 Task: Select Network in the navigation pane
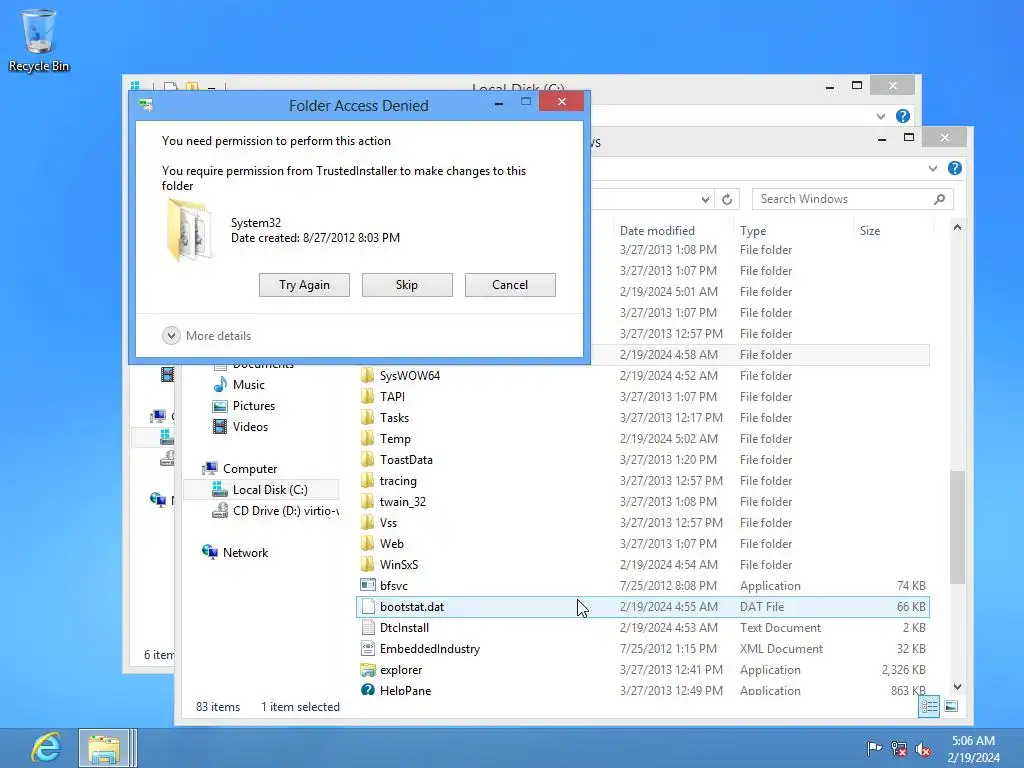pyautogui.click(x=245, y=552)
